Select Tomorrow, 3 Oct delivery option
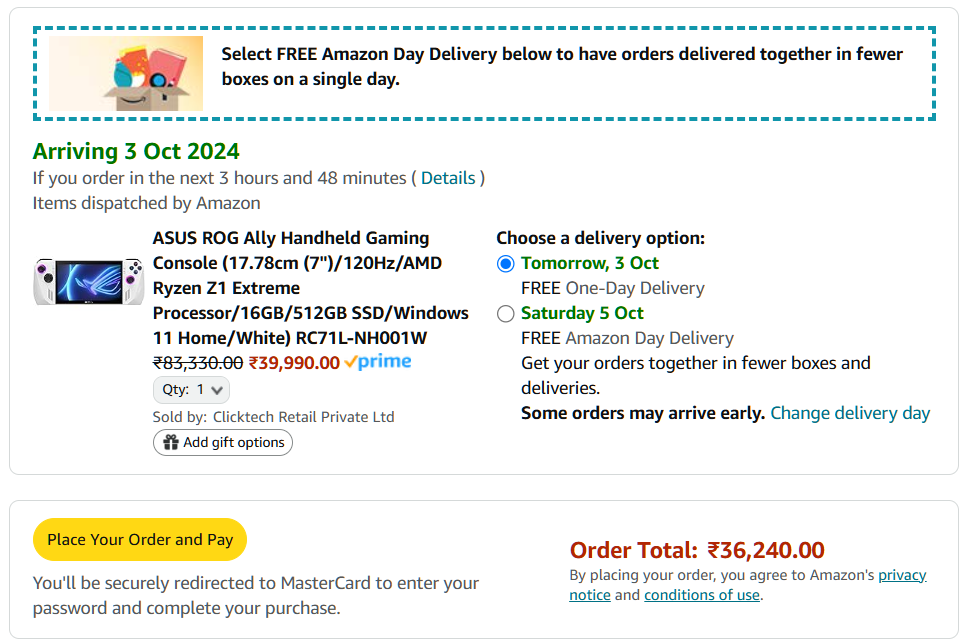Screen dimensions: 967x643 point(505,264)
